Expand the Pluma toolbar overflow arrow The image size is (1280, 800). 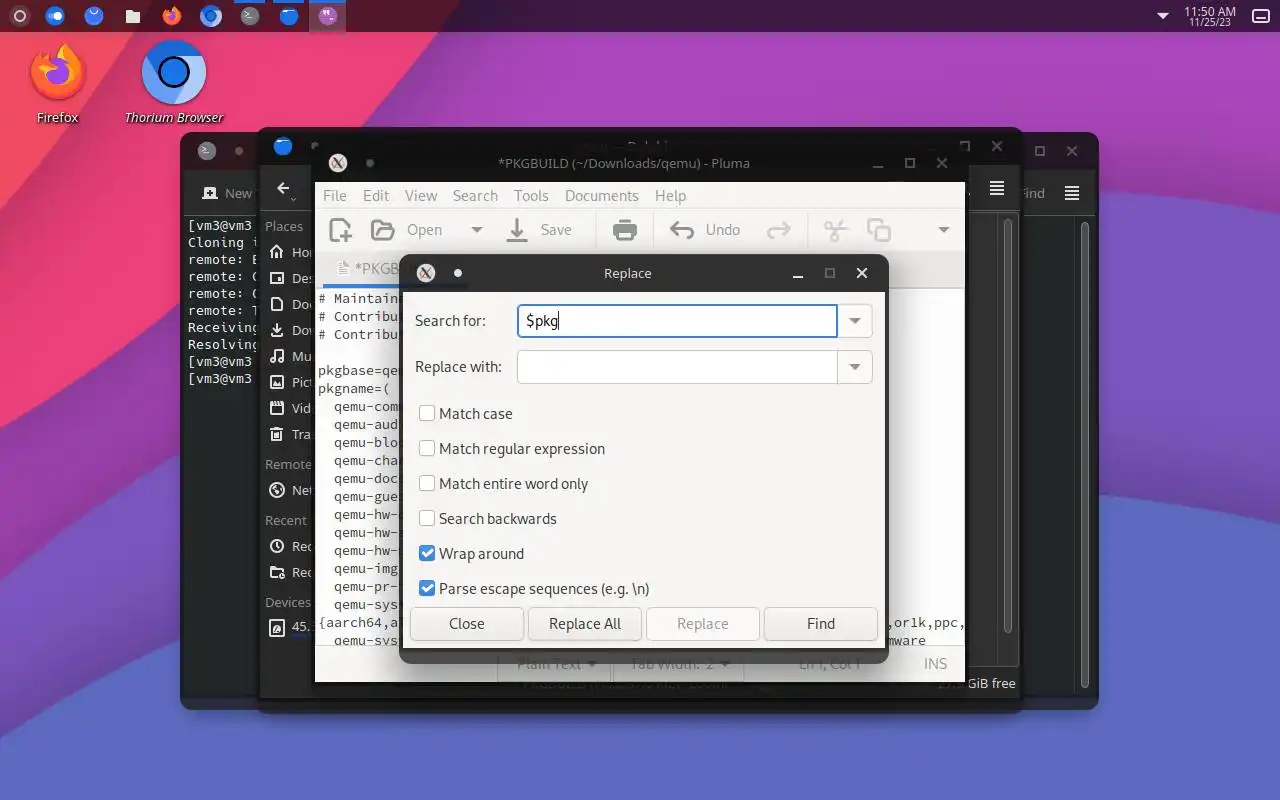click(x=943, y=230)
